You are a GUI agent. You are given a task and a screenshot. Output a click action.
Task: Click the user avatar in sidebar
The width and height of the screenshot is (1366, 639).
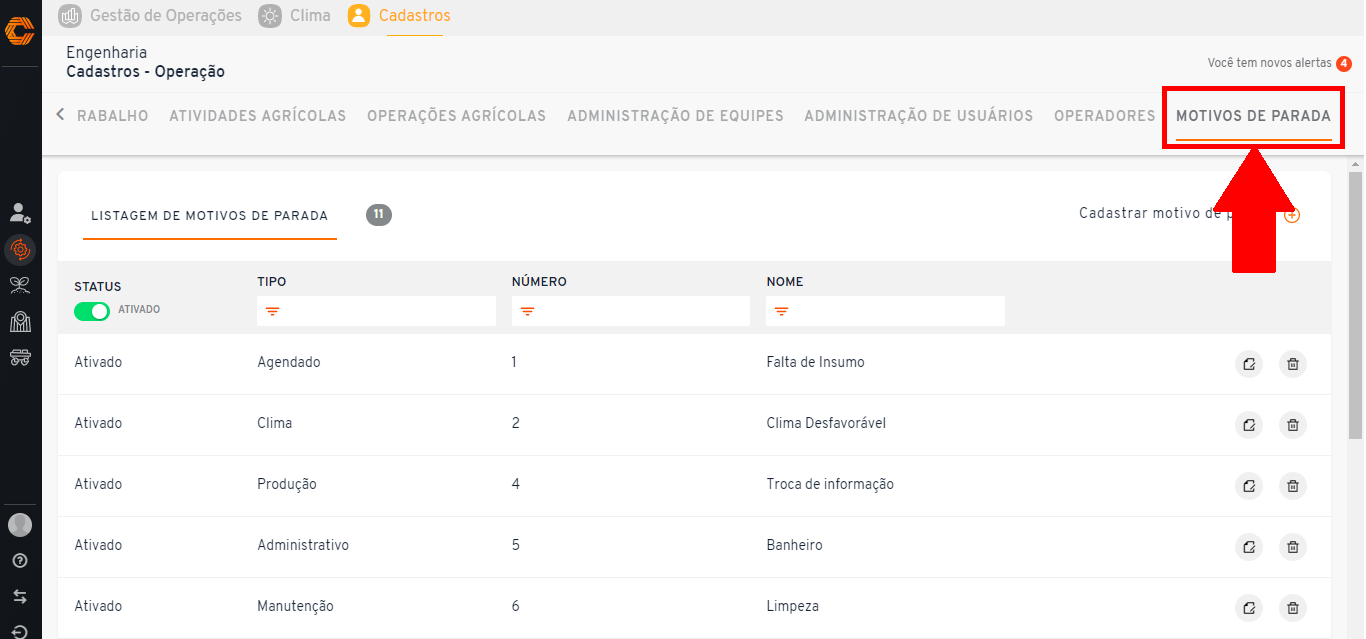(20, 524)
